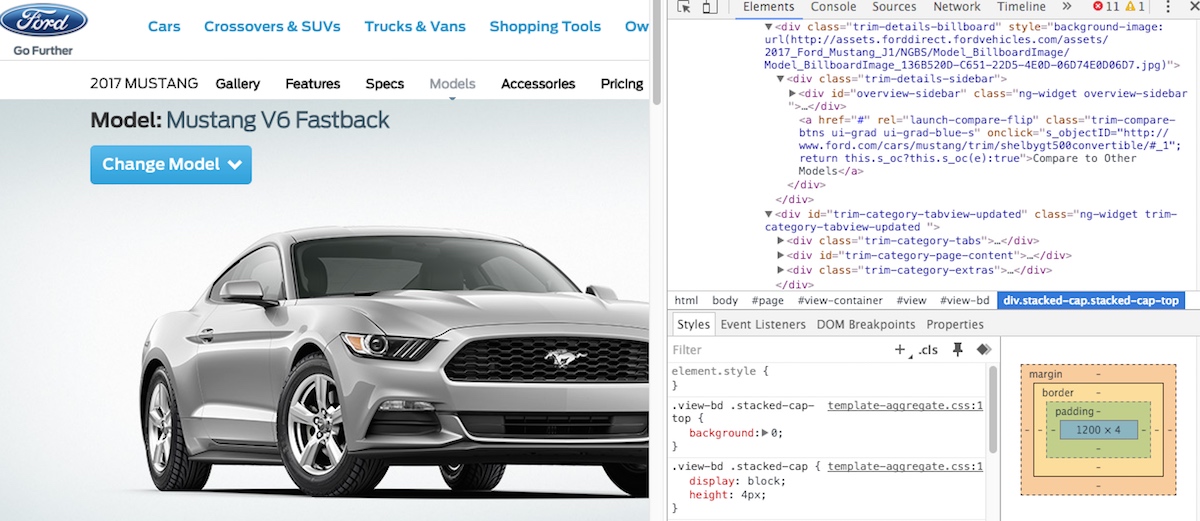The width and height of the screenshot is (1200, 521).
Task: Show more DevTools panels with double chevron
Action: tap(1067, 7)
